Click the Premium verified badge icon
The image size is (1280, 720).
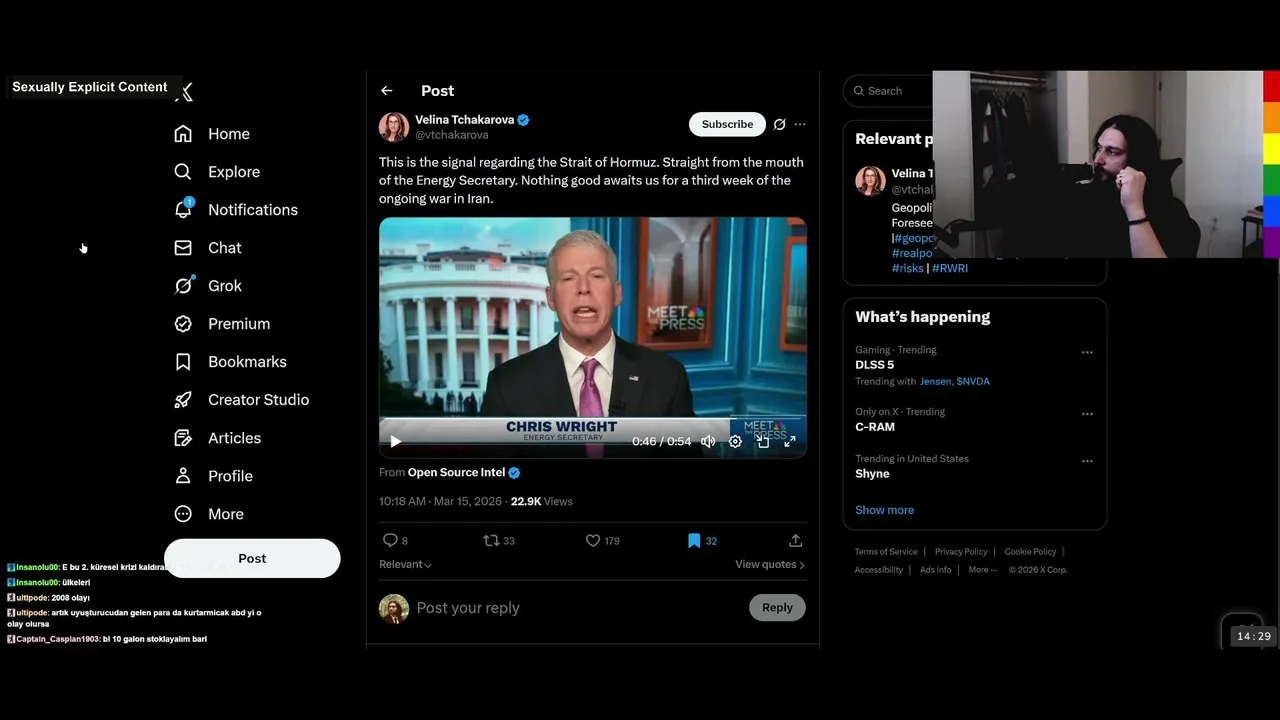[x=183, y=324]
